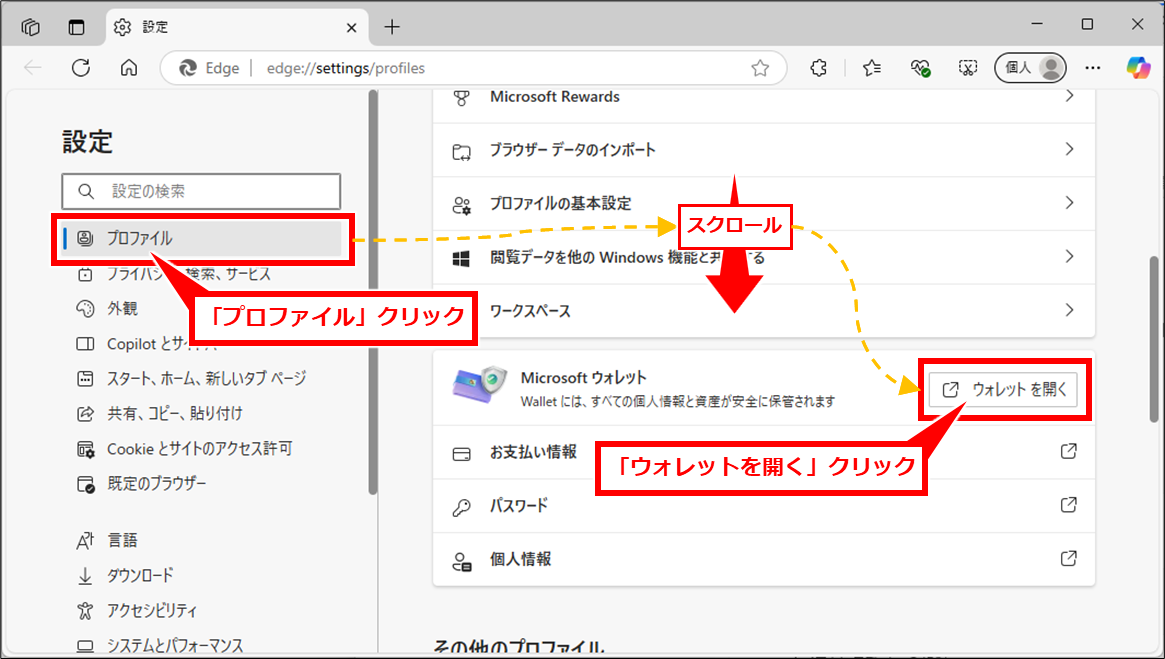Click the Copilot icon in the toolbar
The width and height of the screenshot is (1165, 659).
[x=1138, y=68]
